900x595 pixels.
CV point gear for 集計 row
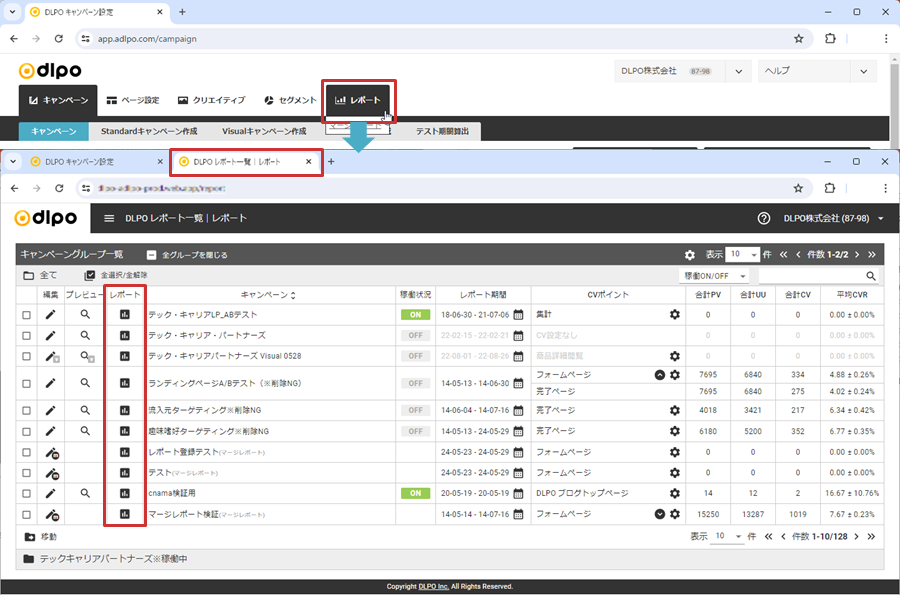(675, 314)
